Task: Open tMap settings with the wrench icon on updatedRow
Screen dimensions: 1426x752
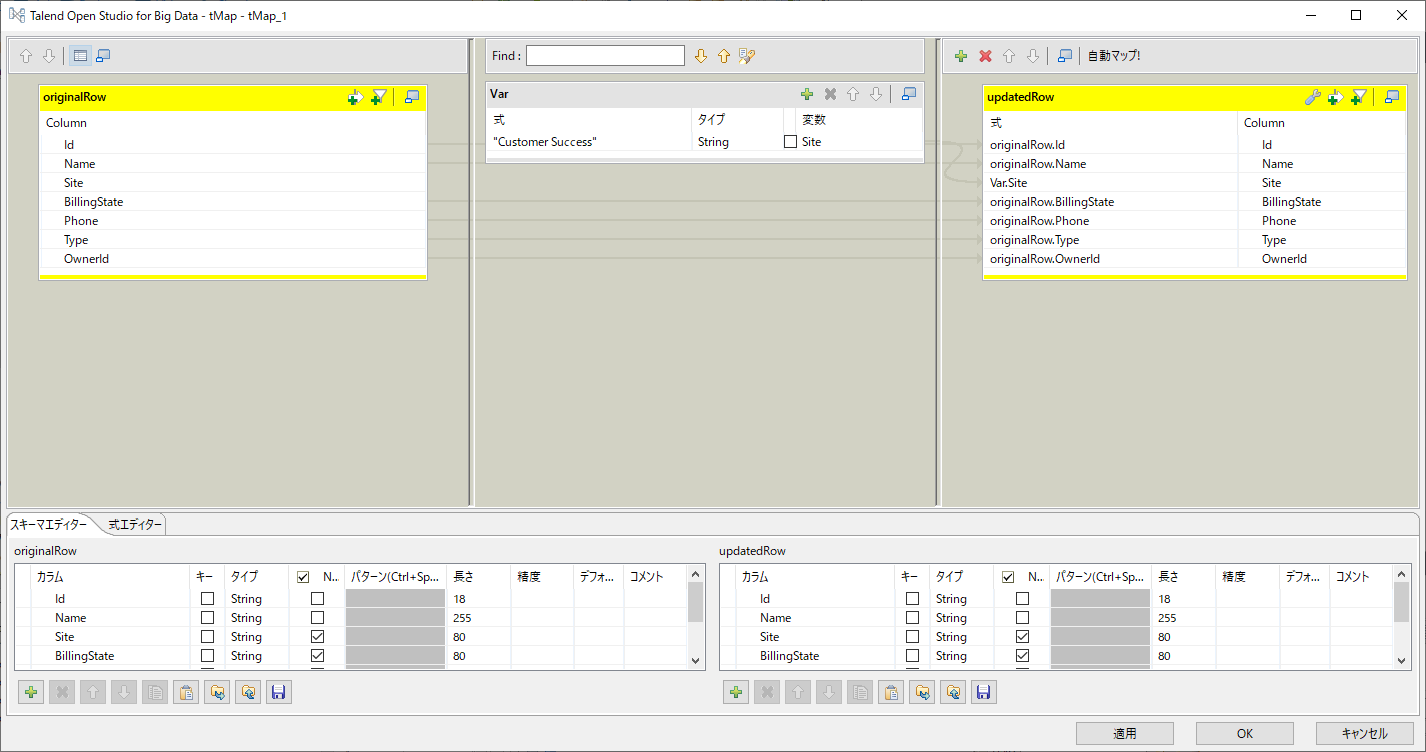Action: (1313, 97)
